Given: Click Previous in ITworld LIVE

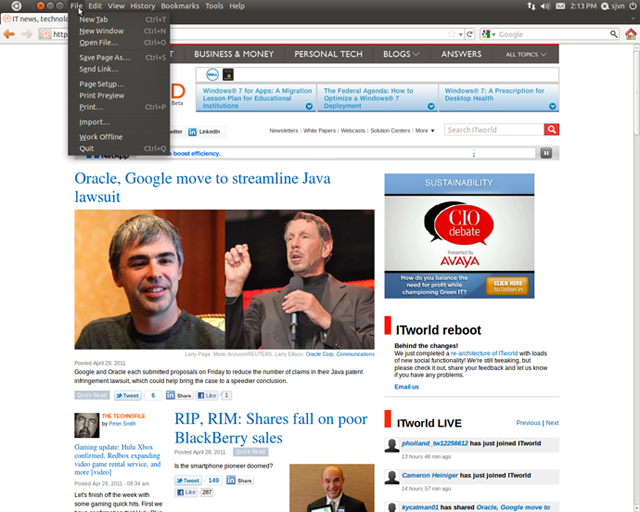Looking at the screenshot, I should [x=528, y=423].
